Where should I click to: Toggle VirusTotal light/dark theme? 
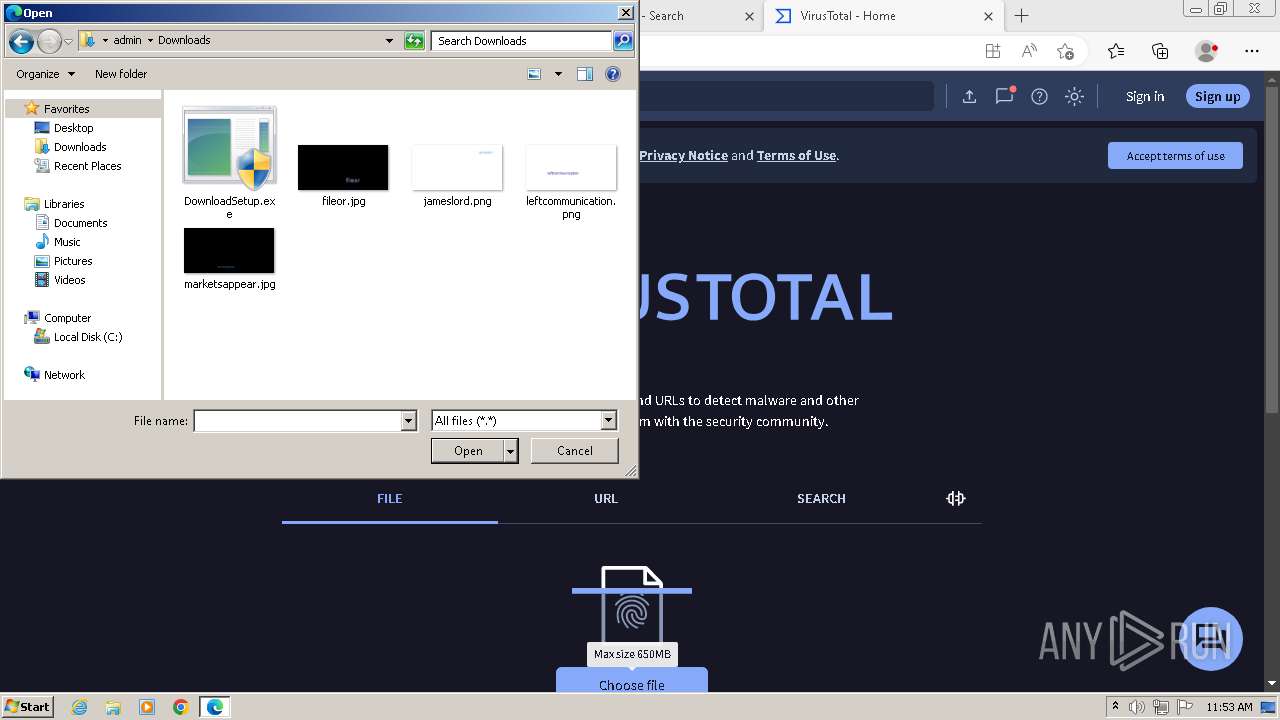(x=1074, y=97)
